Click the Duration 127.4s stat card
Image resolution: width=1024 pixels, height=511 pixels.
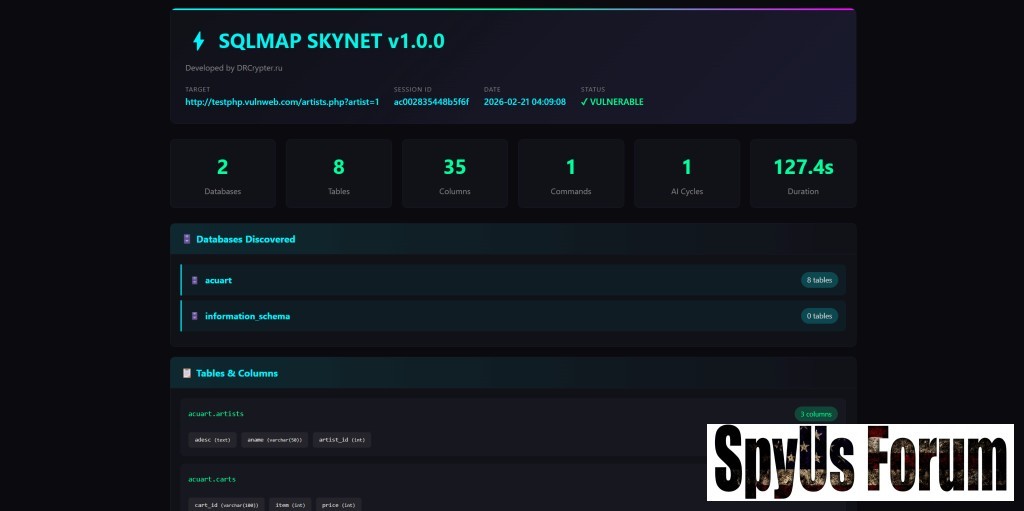(x=803, y=174)
